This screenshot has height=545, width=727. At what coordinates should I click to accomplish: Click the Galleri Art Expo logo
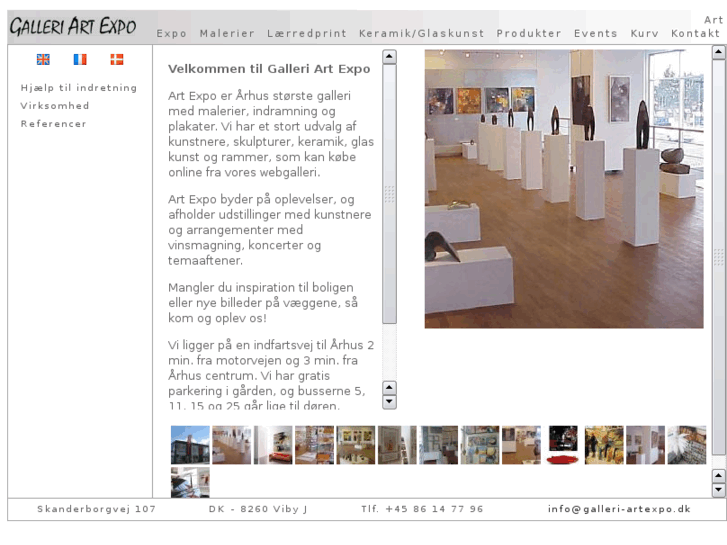click(73, 26)
